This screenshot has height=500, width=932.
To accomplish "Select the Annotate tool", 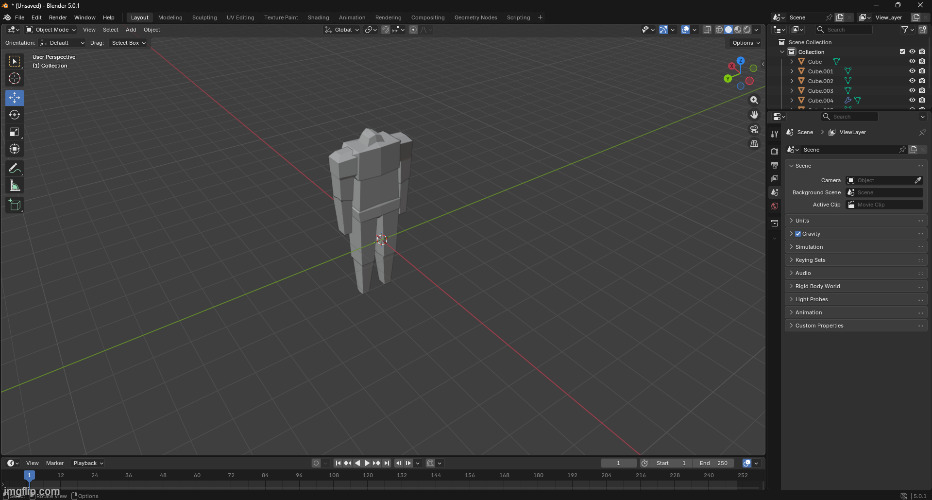I will tap(14, 168).
